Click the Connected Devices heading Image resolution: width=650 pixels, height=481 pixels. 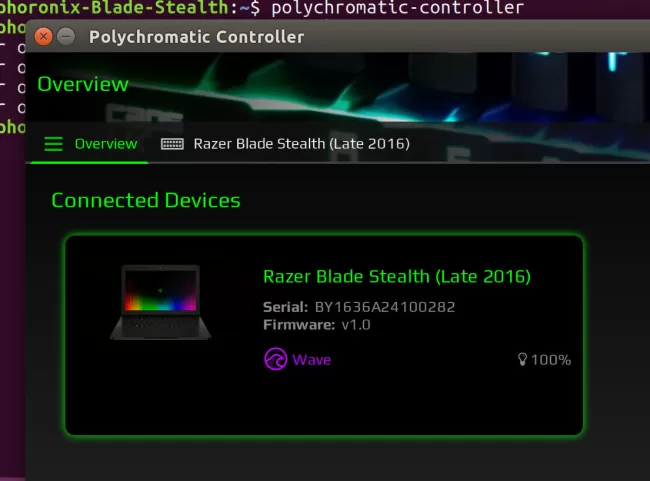pyautogui.click(x=146, y=201)
